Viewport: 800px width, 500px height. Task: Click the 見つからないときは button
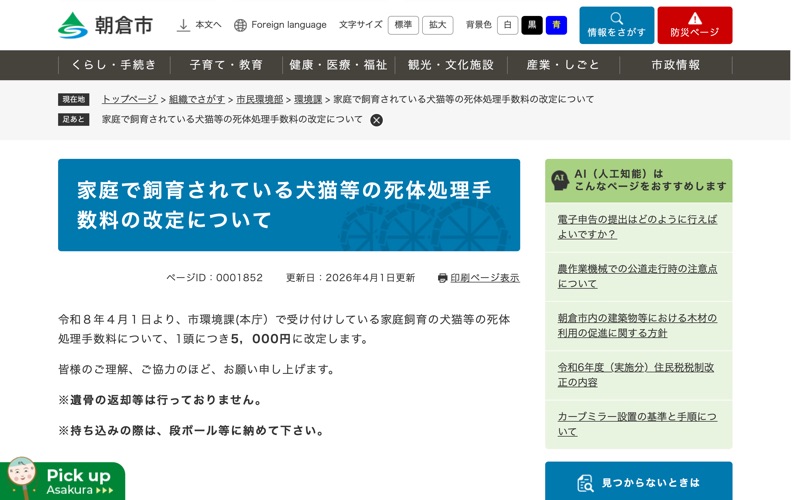click(x=638, y=481)
